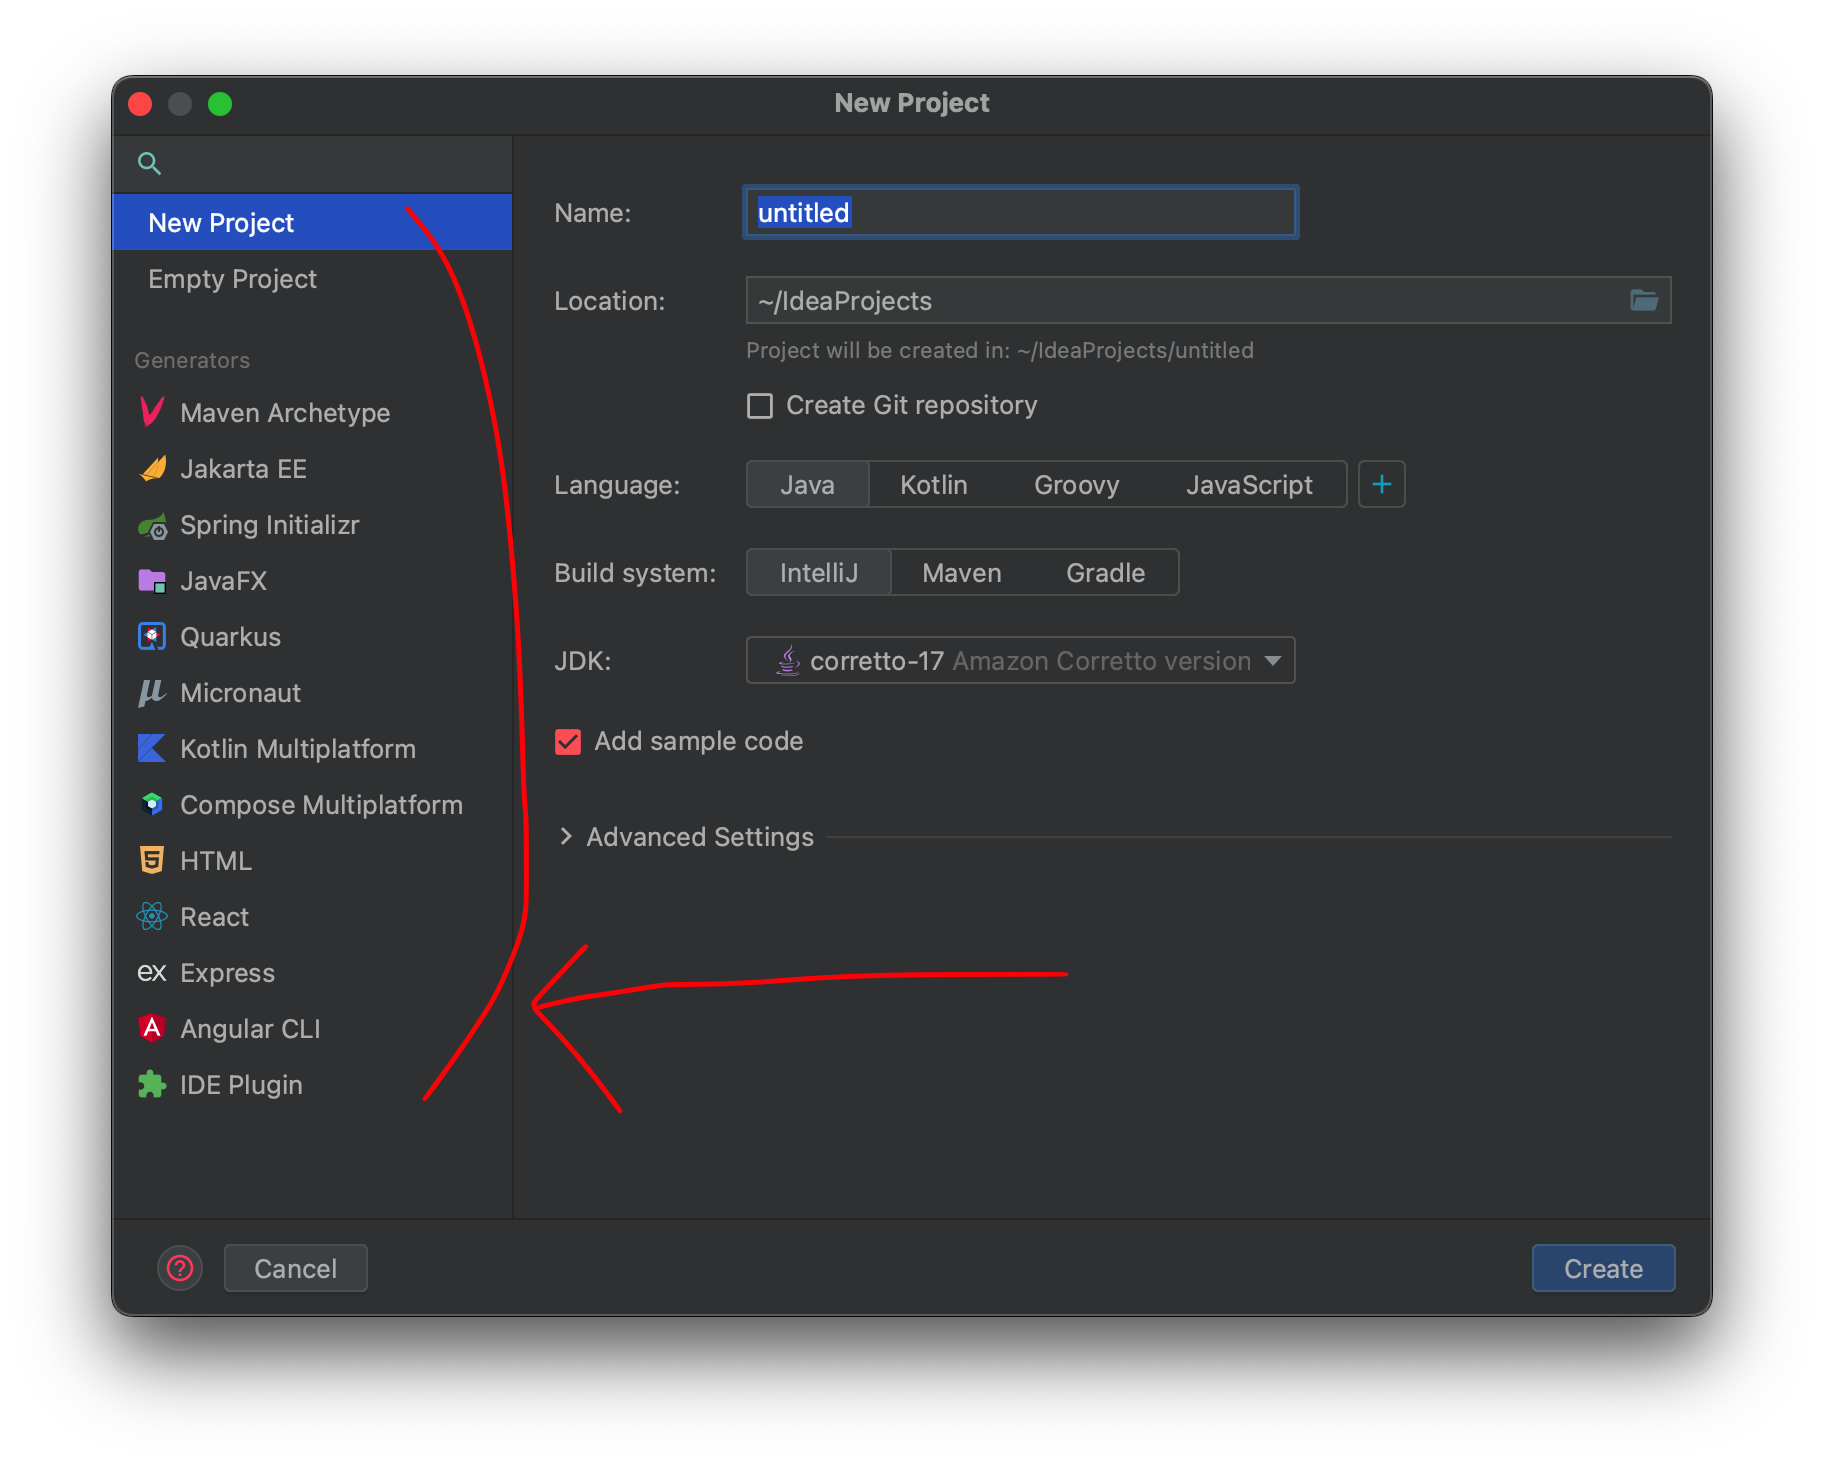Select the Kotlin Multiplatform label

coord(298,749)
